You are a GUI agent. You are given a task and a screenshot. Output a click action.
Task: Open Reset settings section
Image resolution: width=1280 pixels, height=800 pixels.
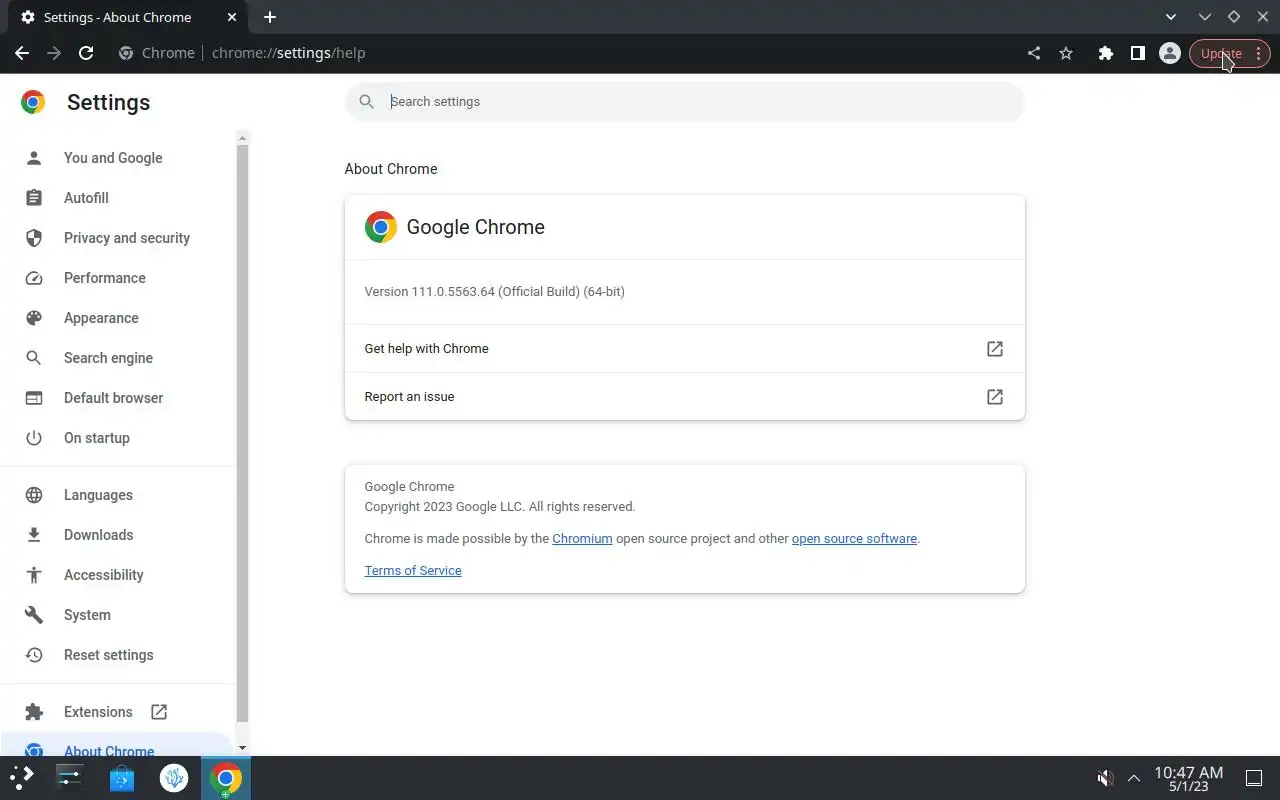[108, 655]
